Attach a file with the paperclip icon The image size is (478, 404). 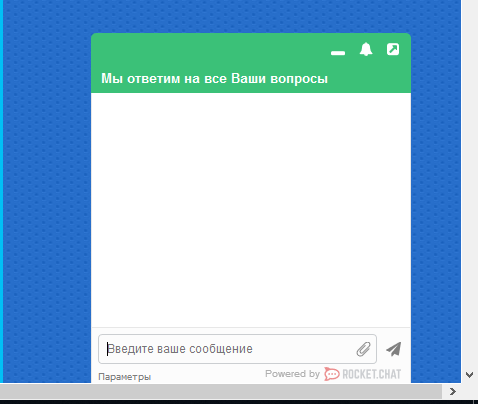tap(363, 349)
